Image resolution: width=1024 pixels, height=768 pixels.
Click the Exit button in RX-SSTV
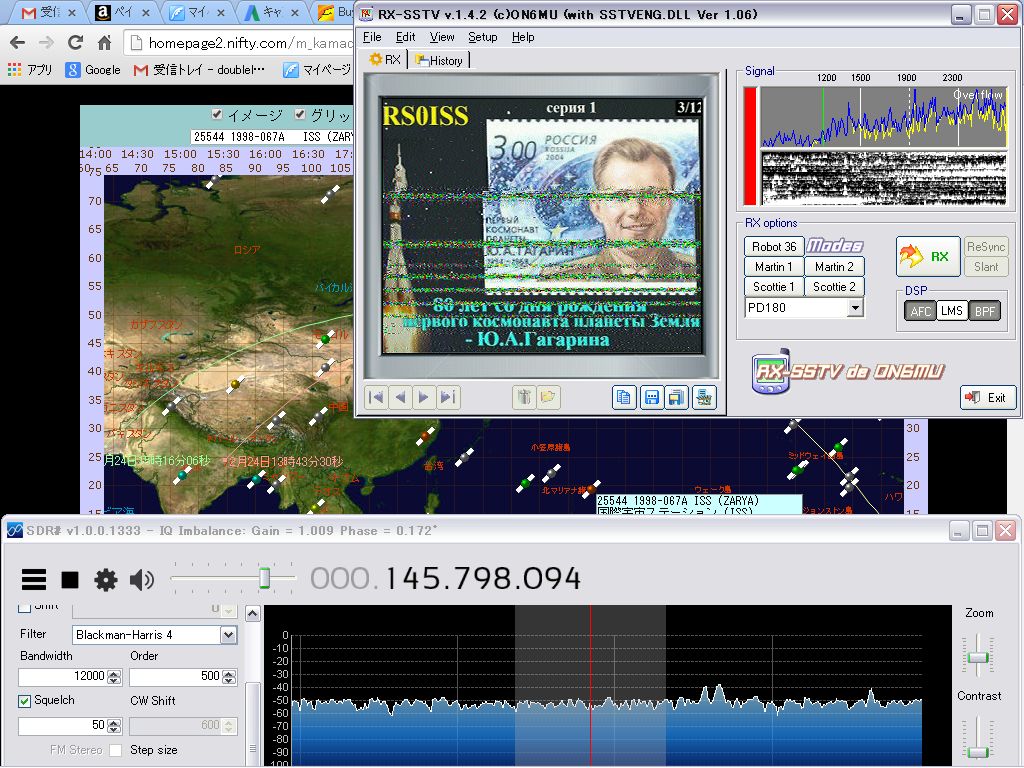click(x=988, y=397)
